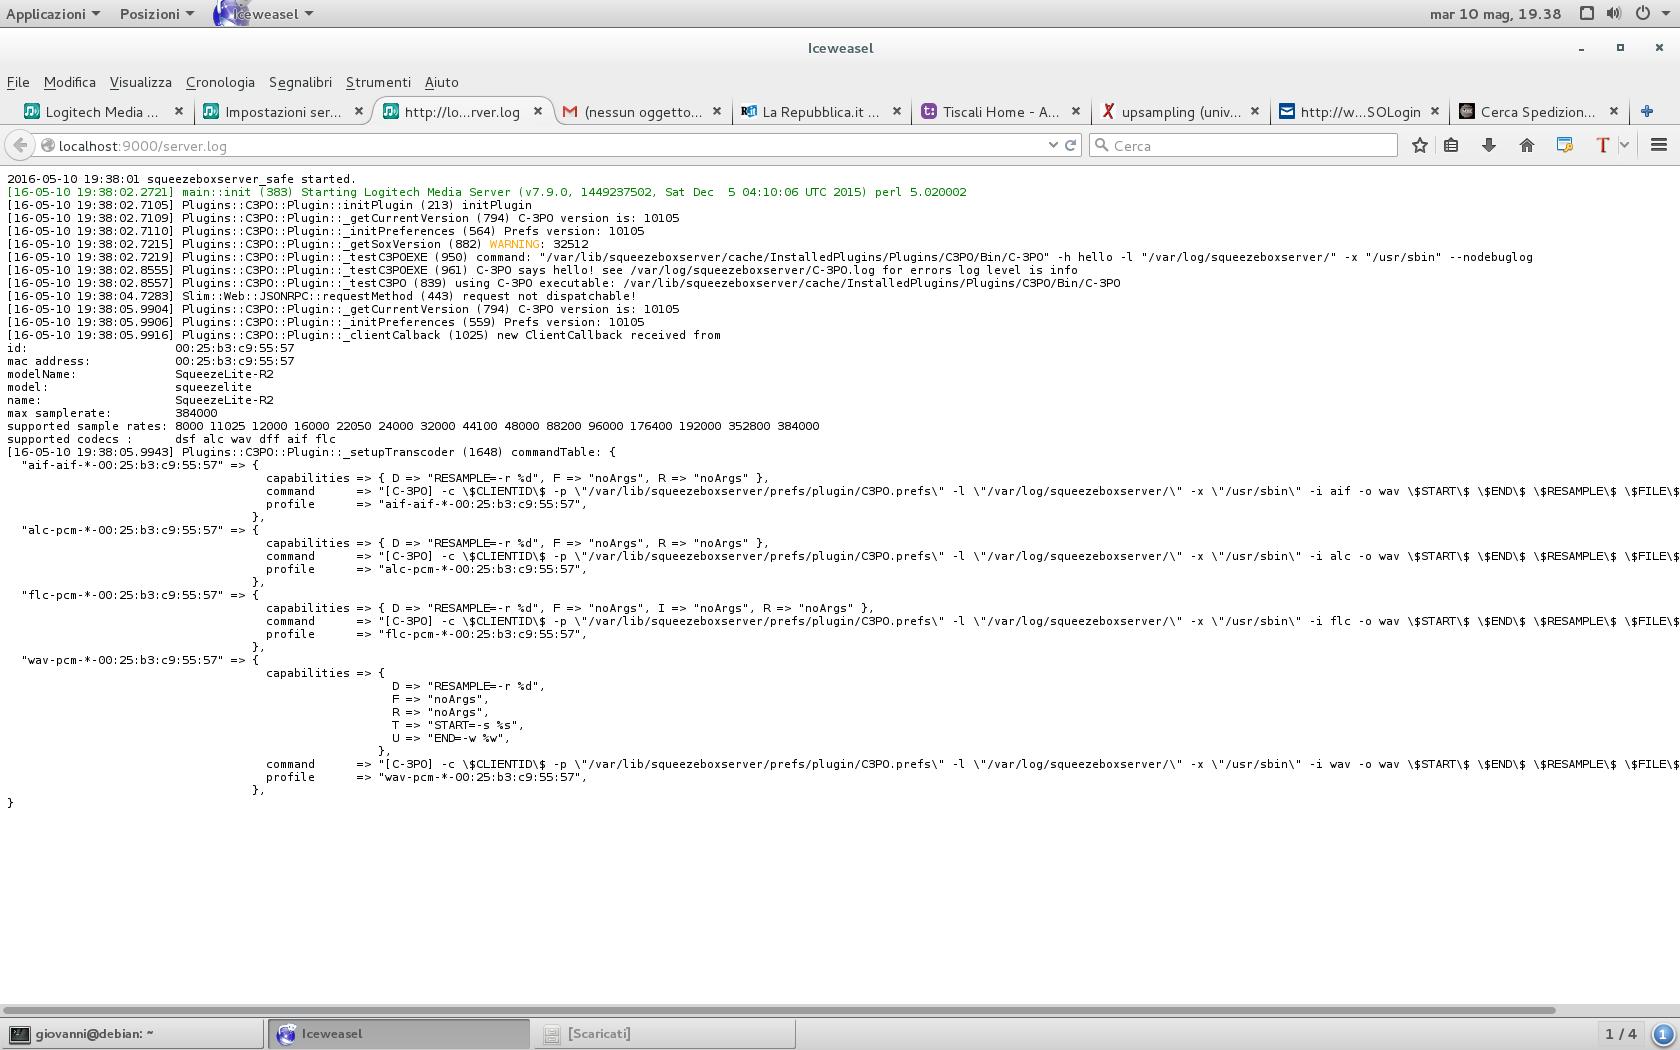Image resolution: width=1680 pixels, height=1050 pixels.
Task: Open the Aiuto menu
Action: [x=441, y=82]
